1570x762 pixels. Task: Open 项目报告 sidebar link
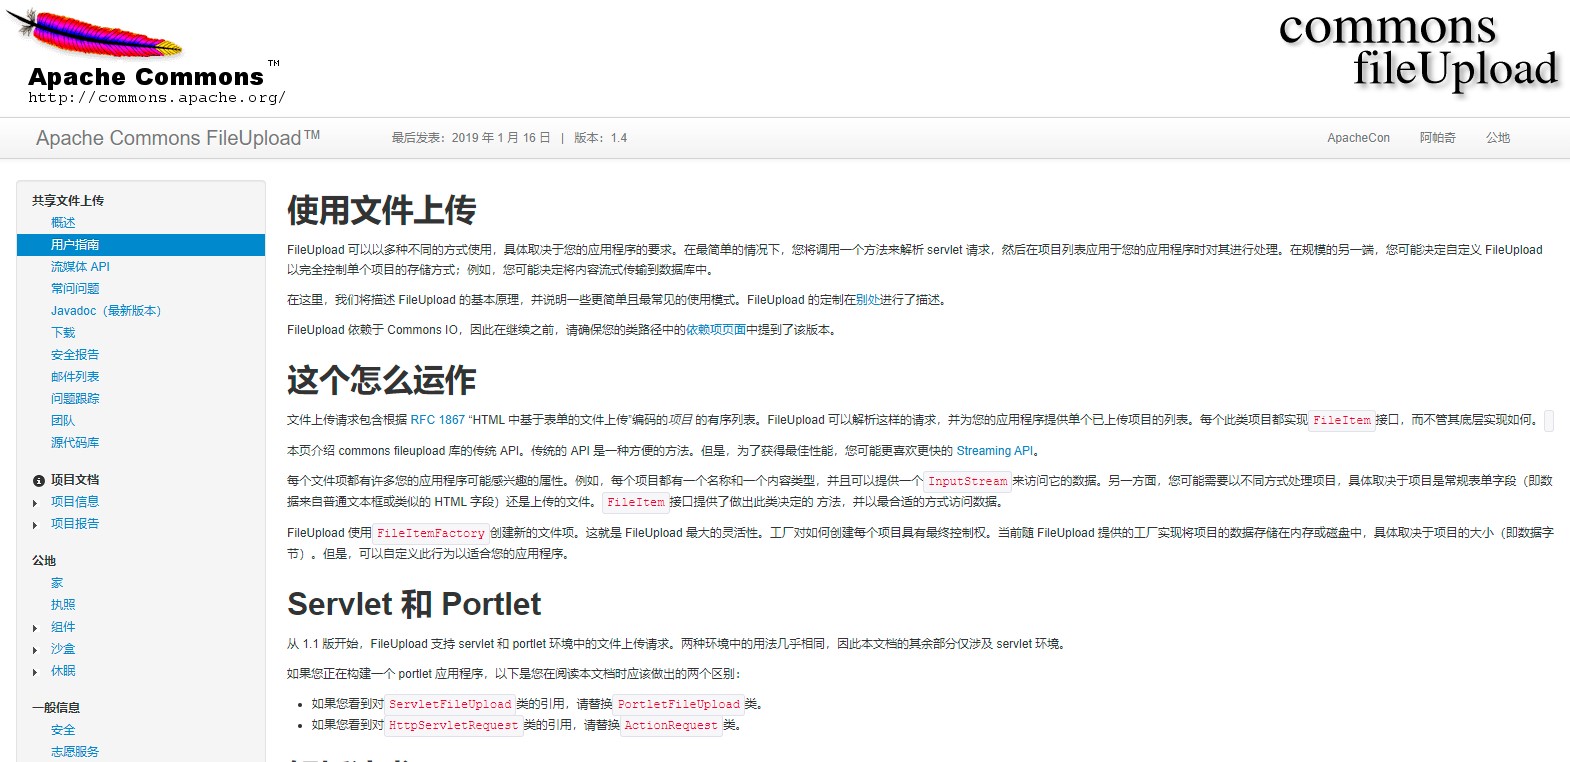tap(75, 524)
